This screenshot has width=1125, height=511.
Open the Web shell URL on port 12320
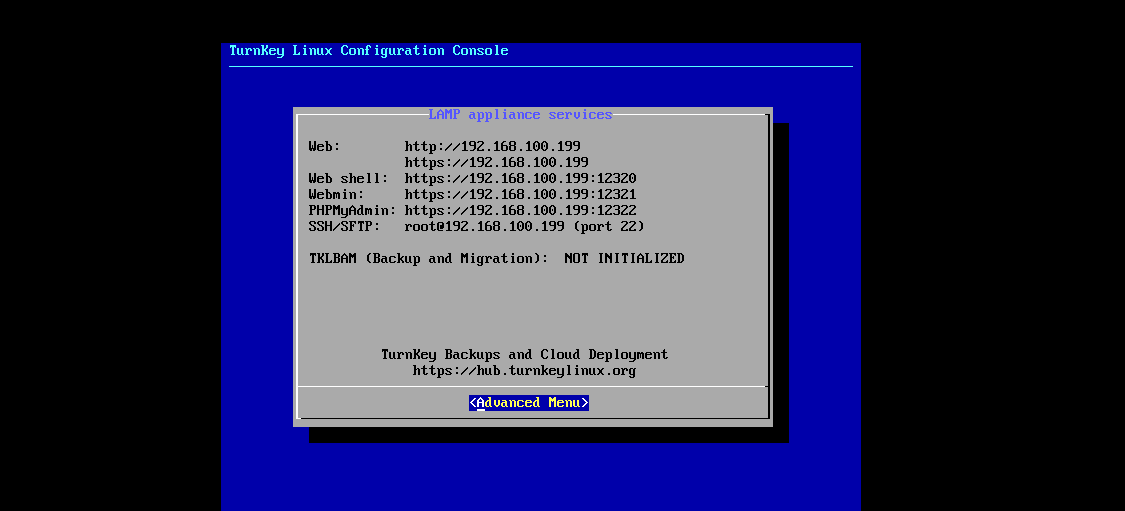click(520, 178)
